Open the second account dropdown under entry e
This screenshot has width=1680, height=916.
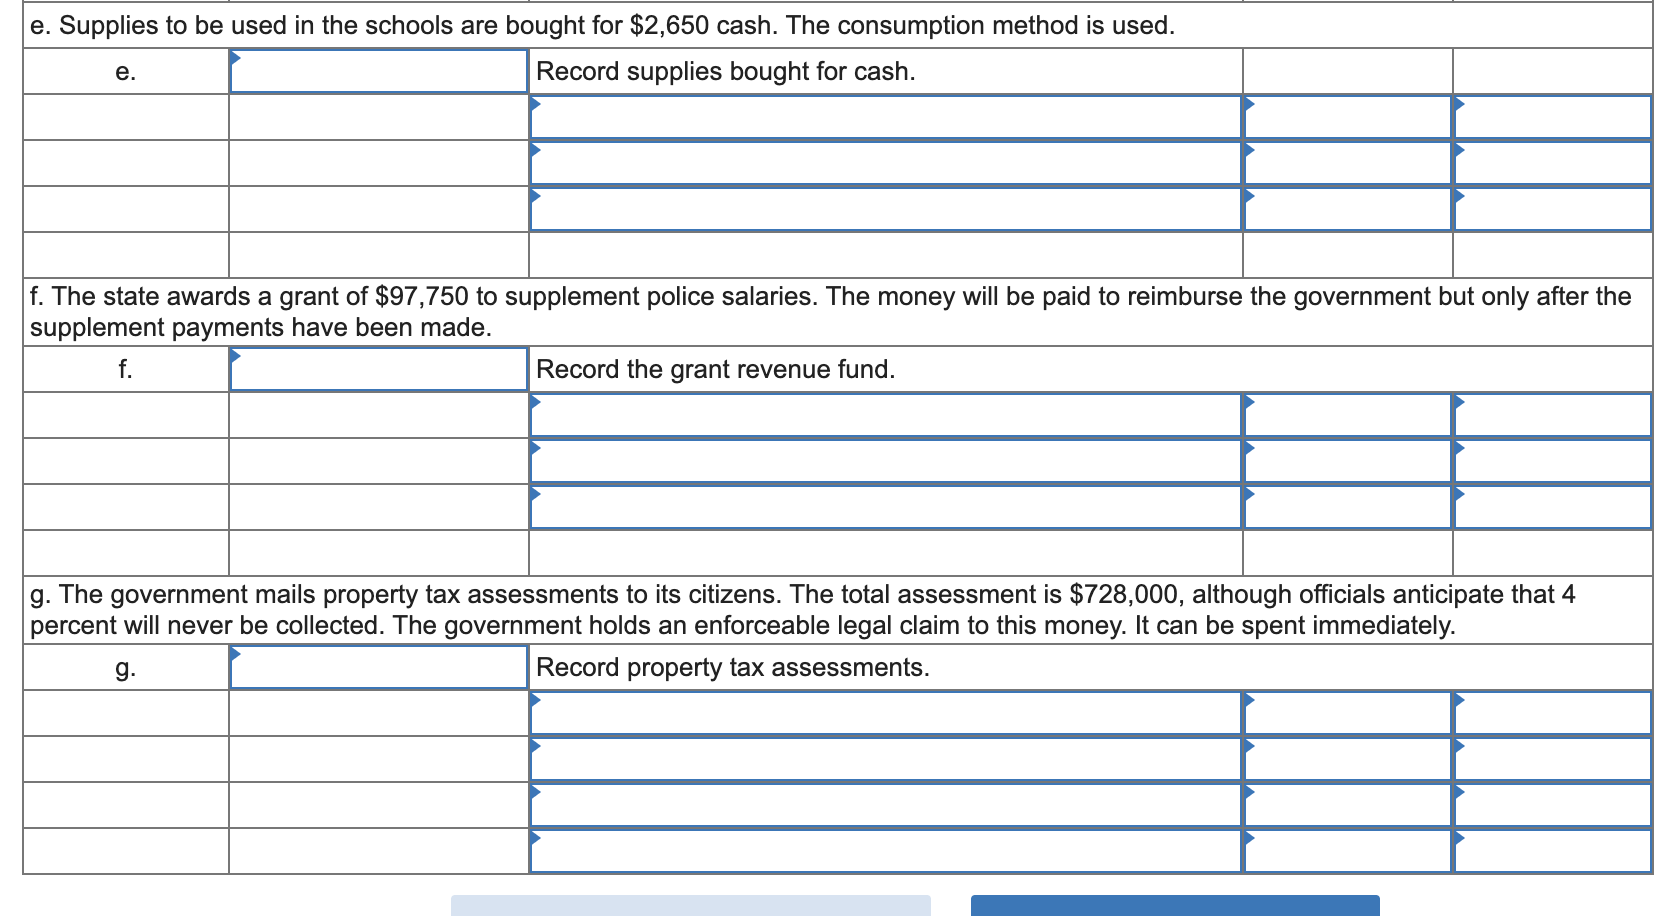point(886,163)
